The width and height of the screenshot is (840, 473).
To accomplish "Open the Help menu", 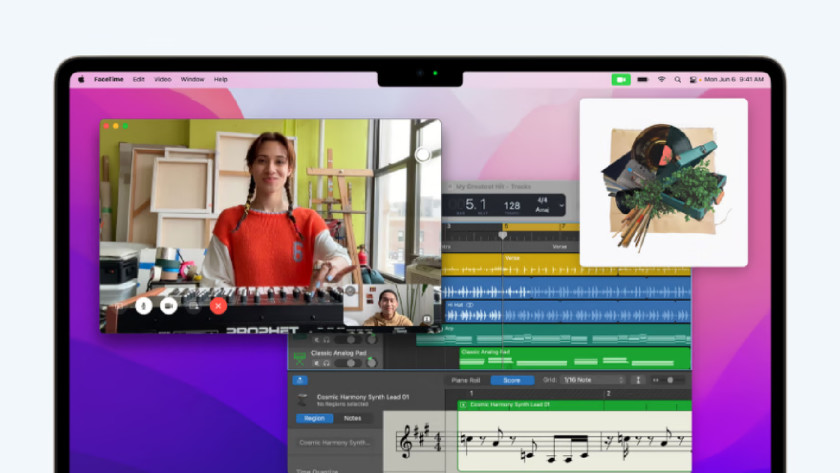I will point(221,79).
